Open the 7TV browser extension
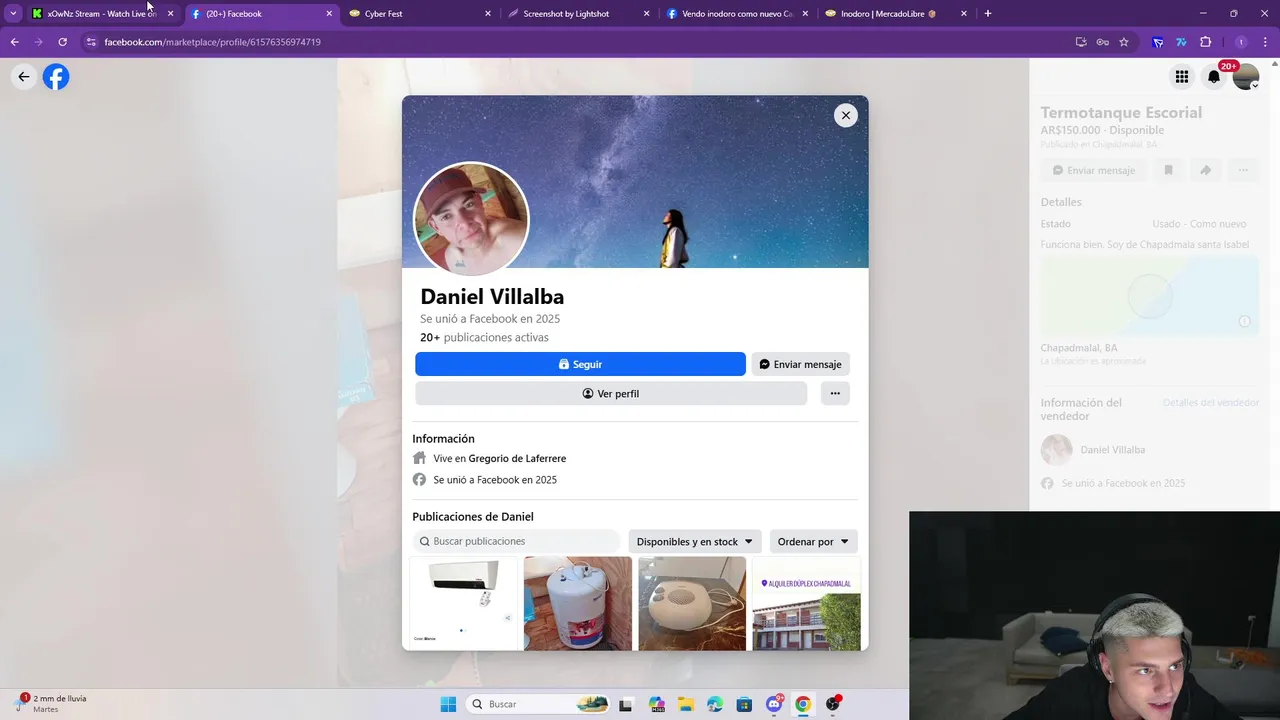The width and height of the screenshot is (1280, 720). point(1181,42)
